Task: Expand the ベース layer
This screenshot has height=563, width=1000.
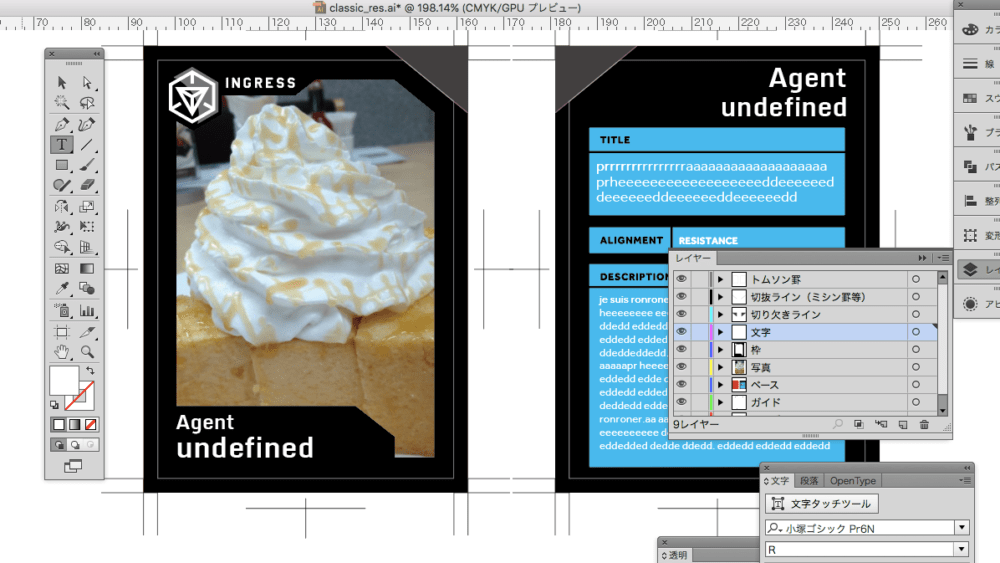Action: pos(720,384)
